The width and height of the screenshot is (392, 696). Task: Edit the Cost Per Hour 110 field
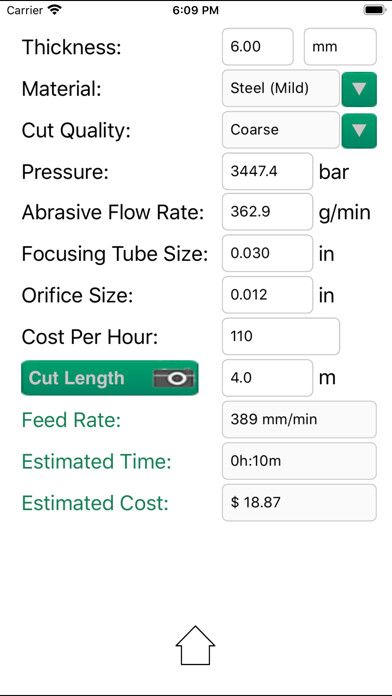281,336
